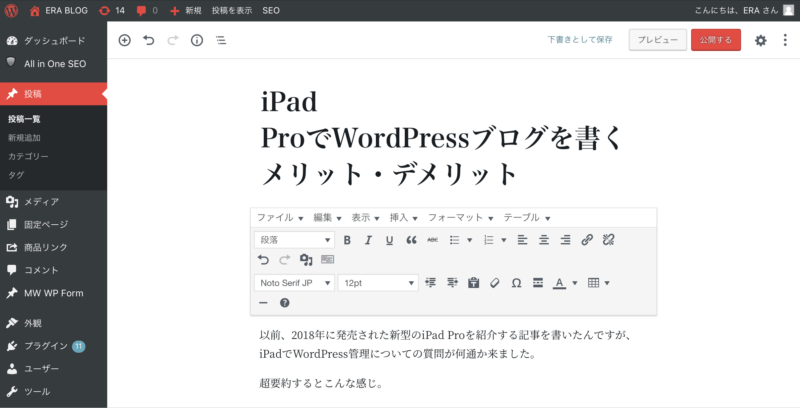Screen dimensions: 800x408
Task: Click undo in the top editor bar
Action: pos(148,40)
